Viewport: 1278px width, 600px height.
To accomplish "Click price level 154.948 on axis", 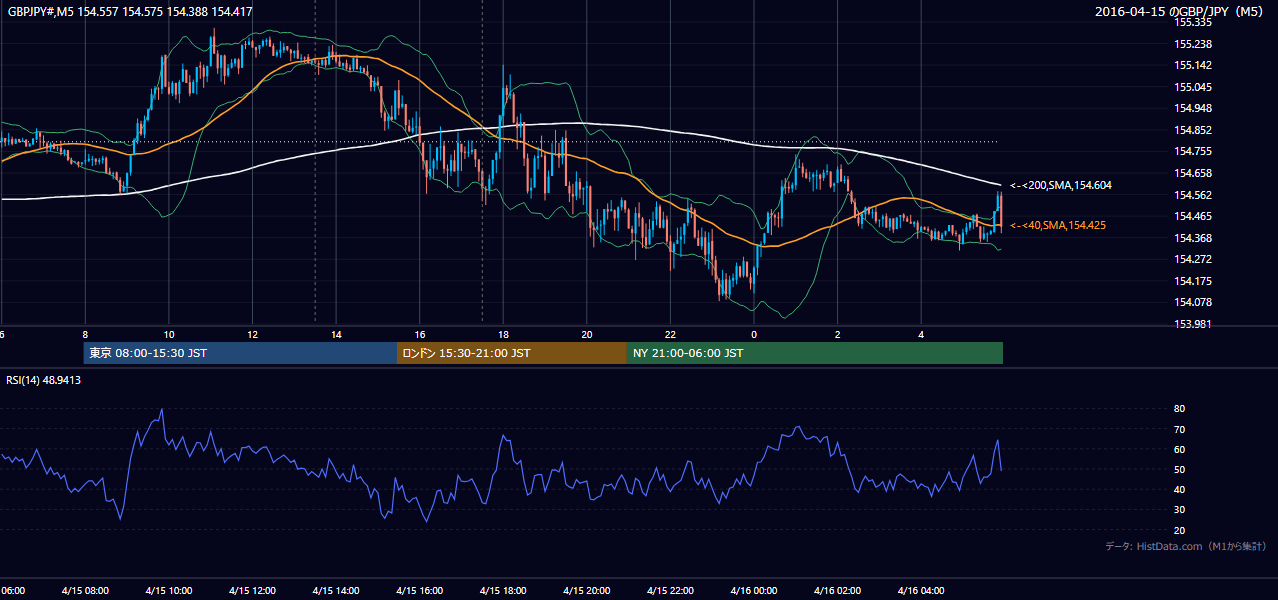I will tap(1193, 108).
